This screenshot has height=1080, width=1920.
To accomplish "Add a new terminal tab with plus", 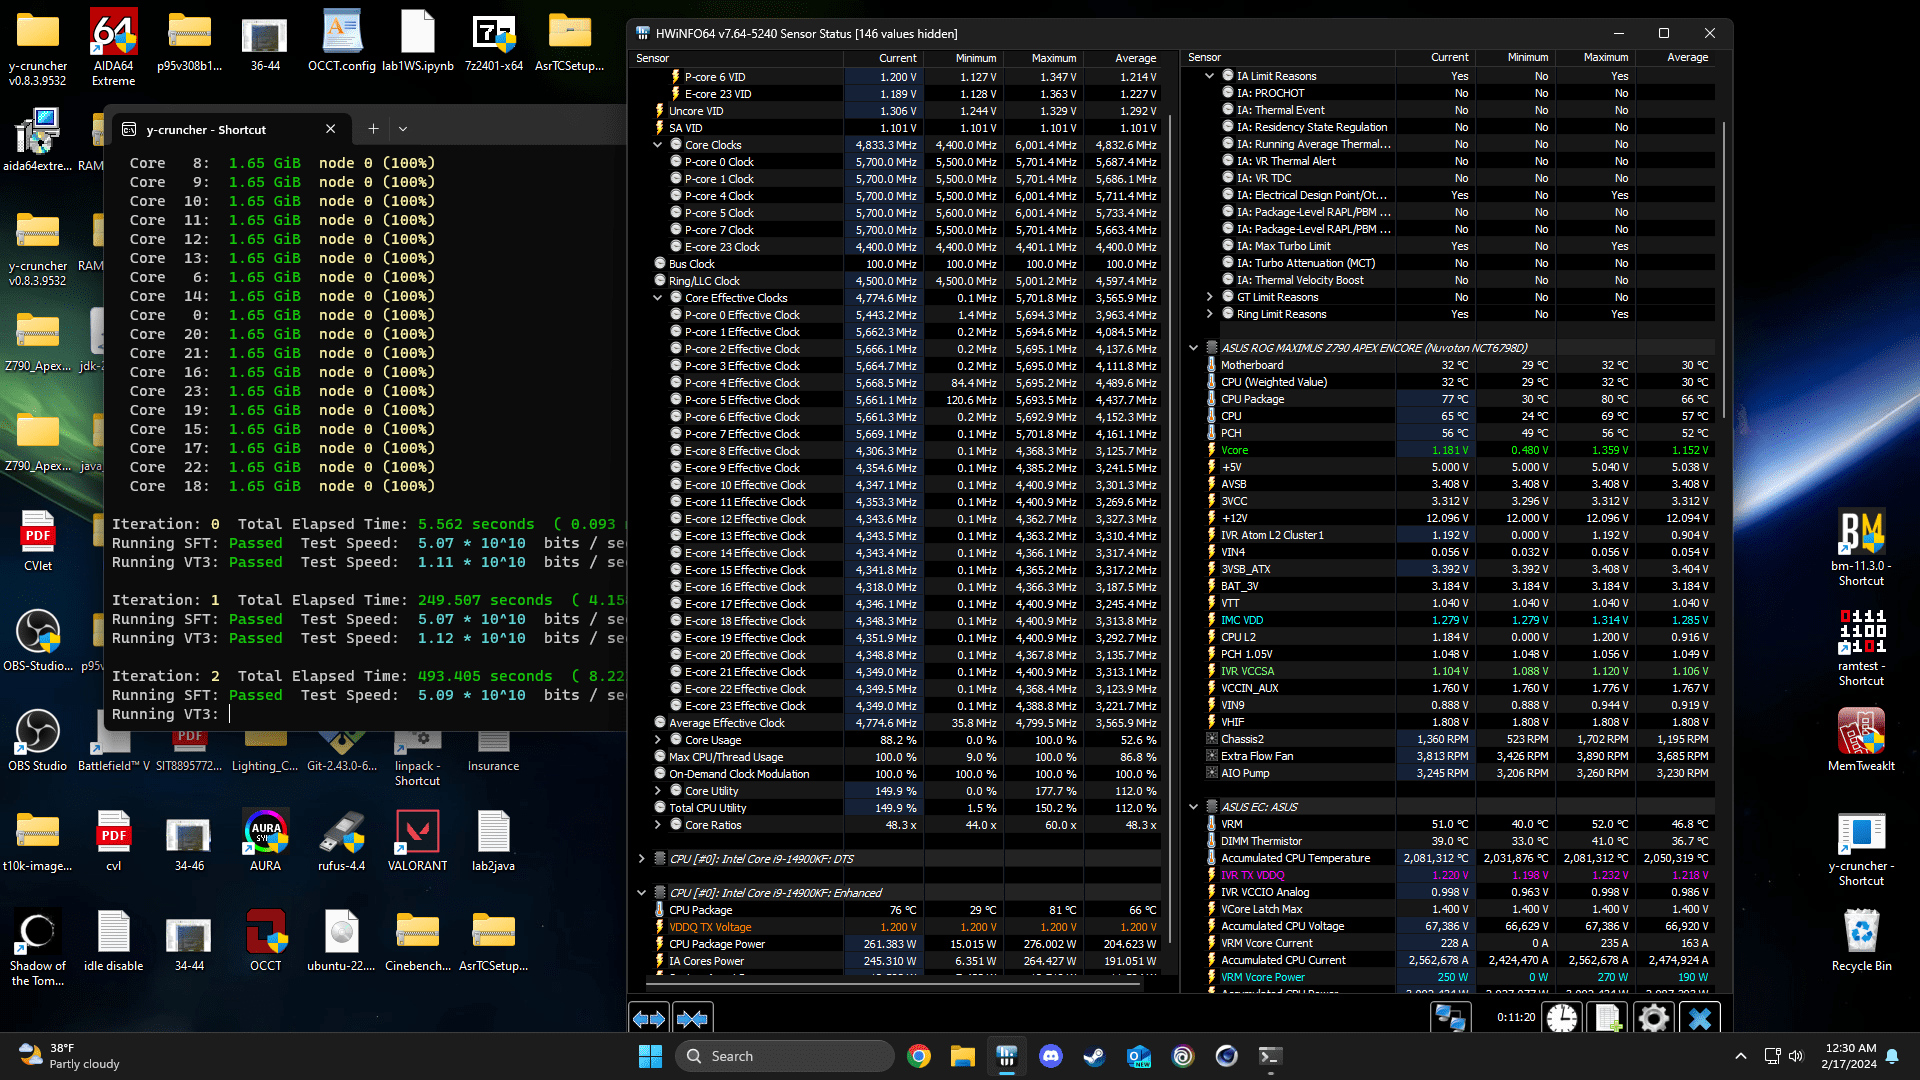I will coord(373,129).
